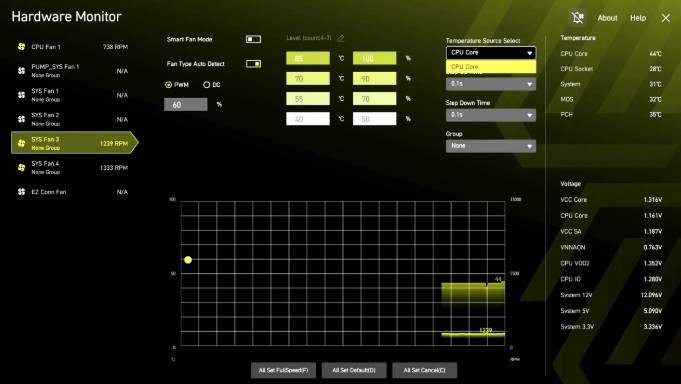
Task: Click the pencil icon to edit level count
Action: 340,38
